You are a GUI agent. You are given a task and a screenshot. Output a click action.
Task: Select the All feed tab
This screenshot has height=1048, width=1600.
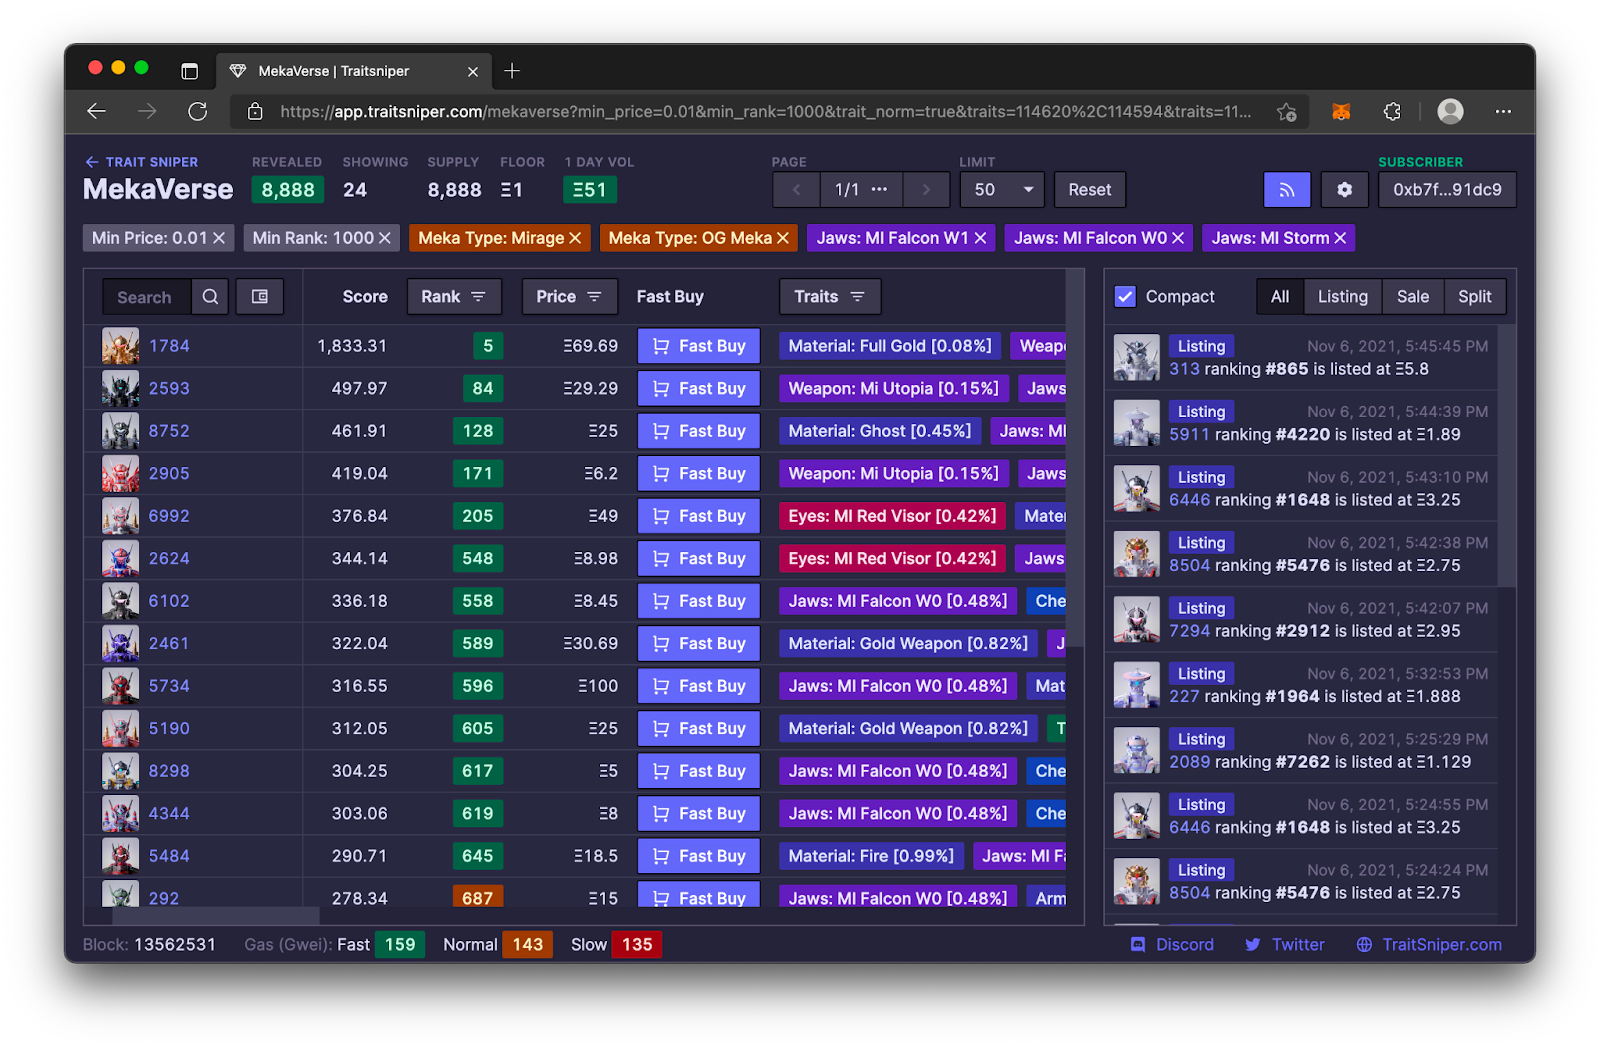coord(1280,297)
